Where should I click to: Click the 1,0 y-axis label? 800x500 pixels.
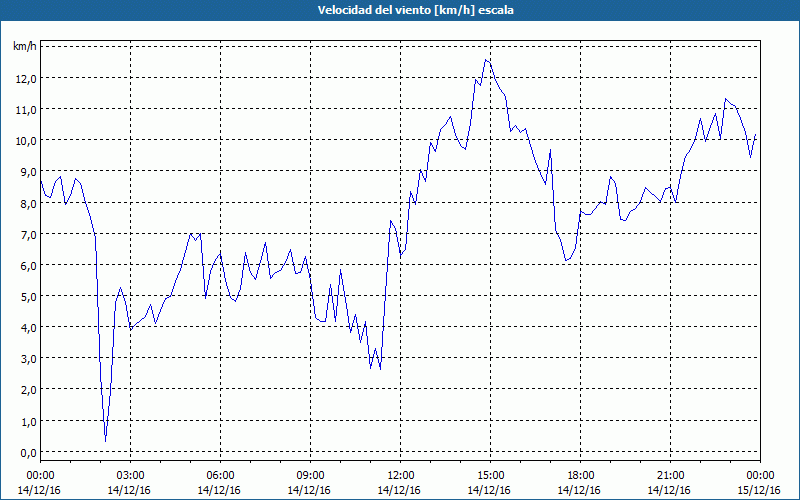(x=29, y=422)
